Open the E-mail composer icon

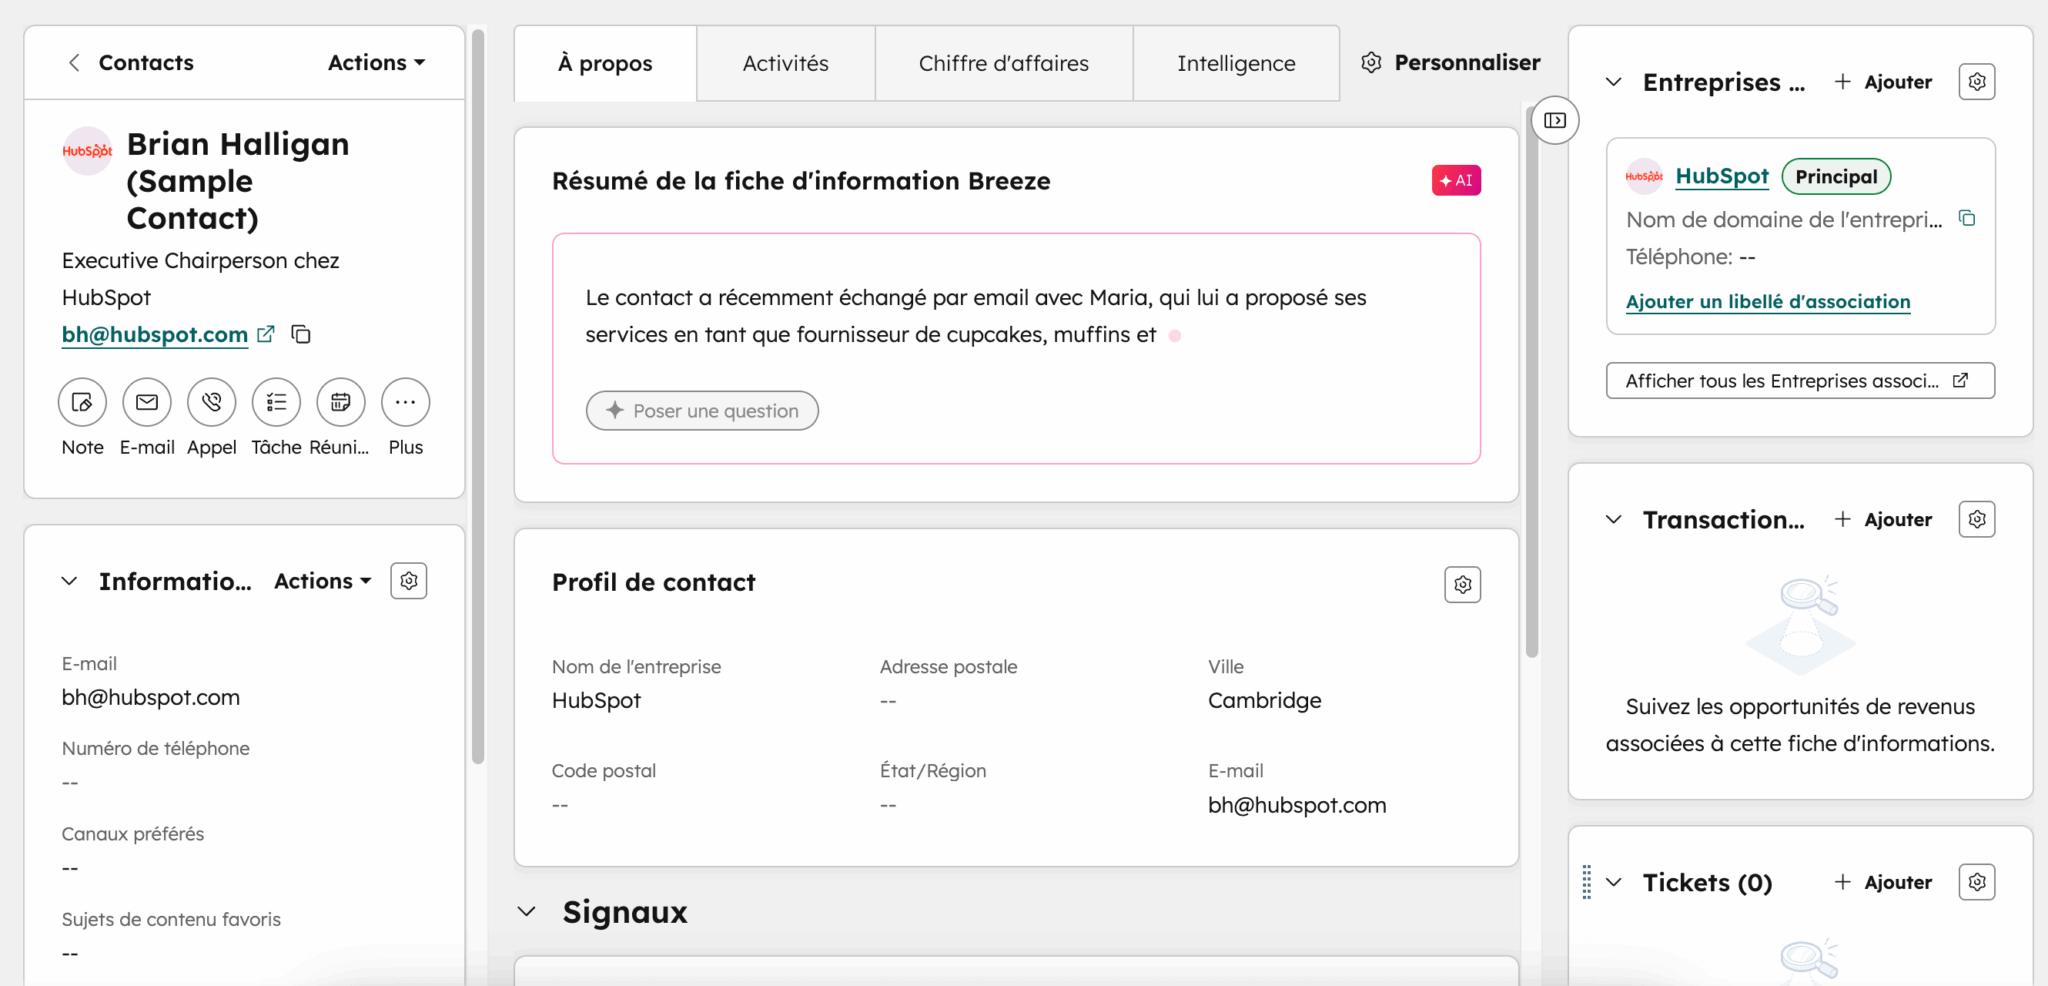click(x=147, y=403)
